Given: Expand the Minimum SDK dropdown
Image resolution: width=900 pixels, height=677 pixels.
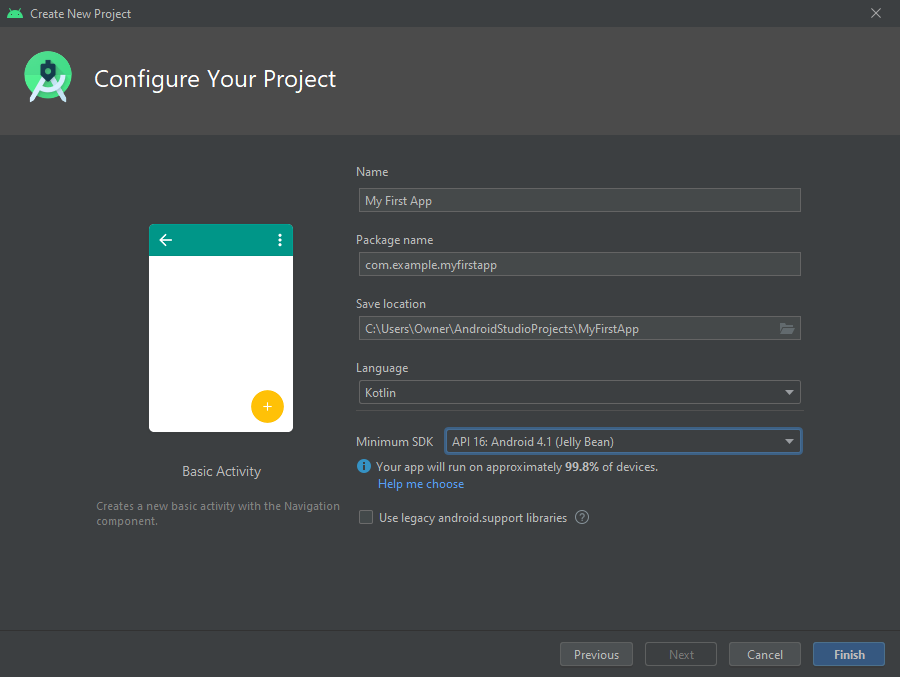Looking at the screenshot, I should tap(622, 441).
